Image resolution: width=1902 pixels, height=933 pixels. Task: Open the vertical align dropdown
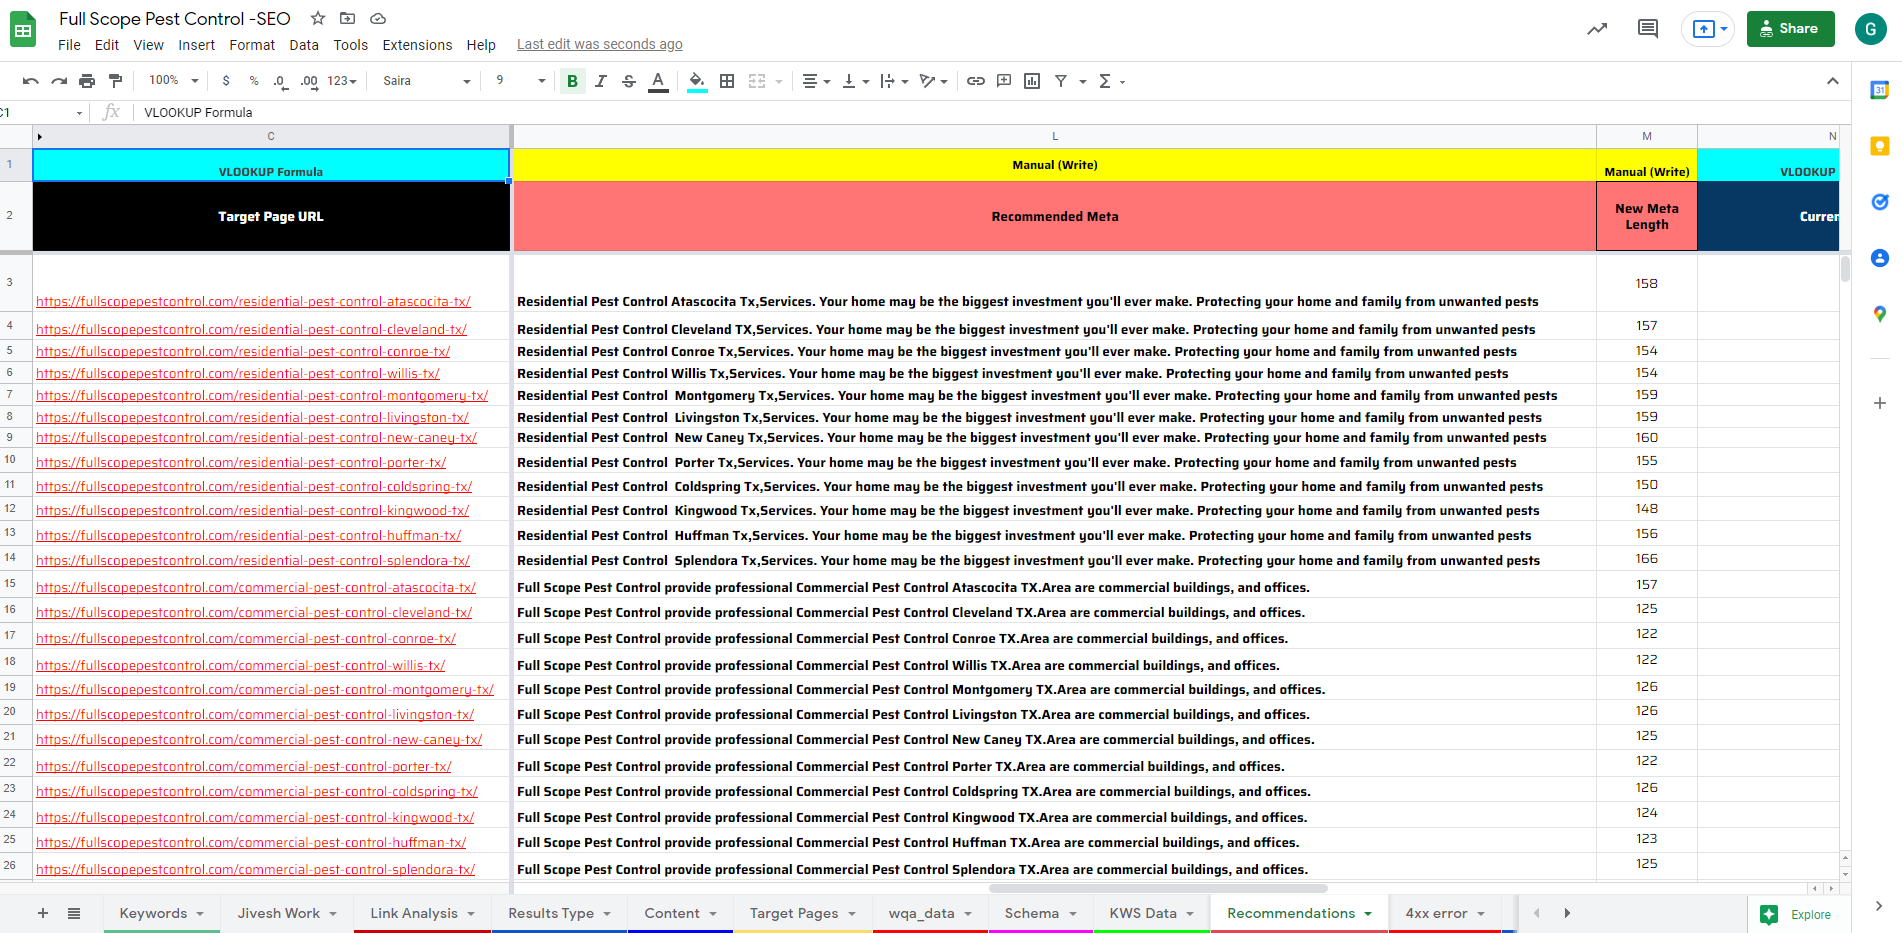(855, 81)
